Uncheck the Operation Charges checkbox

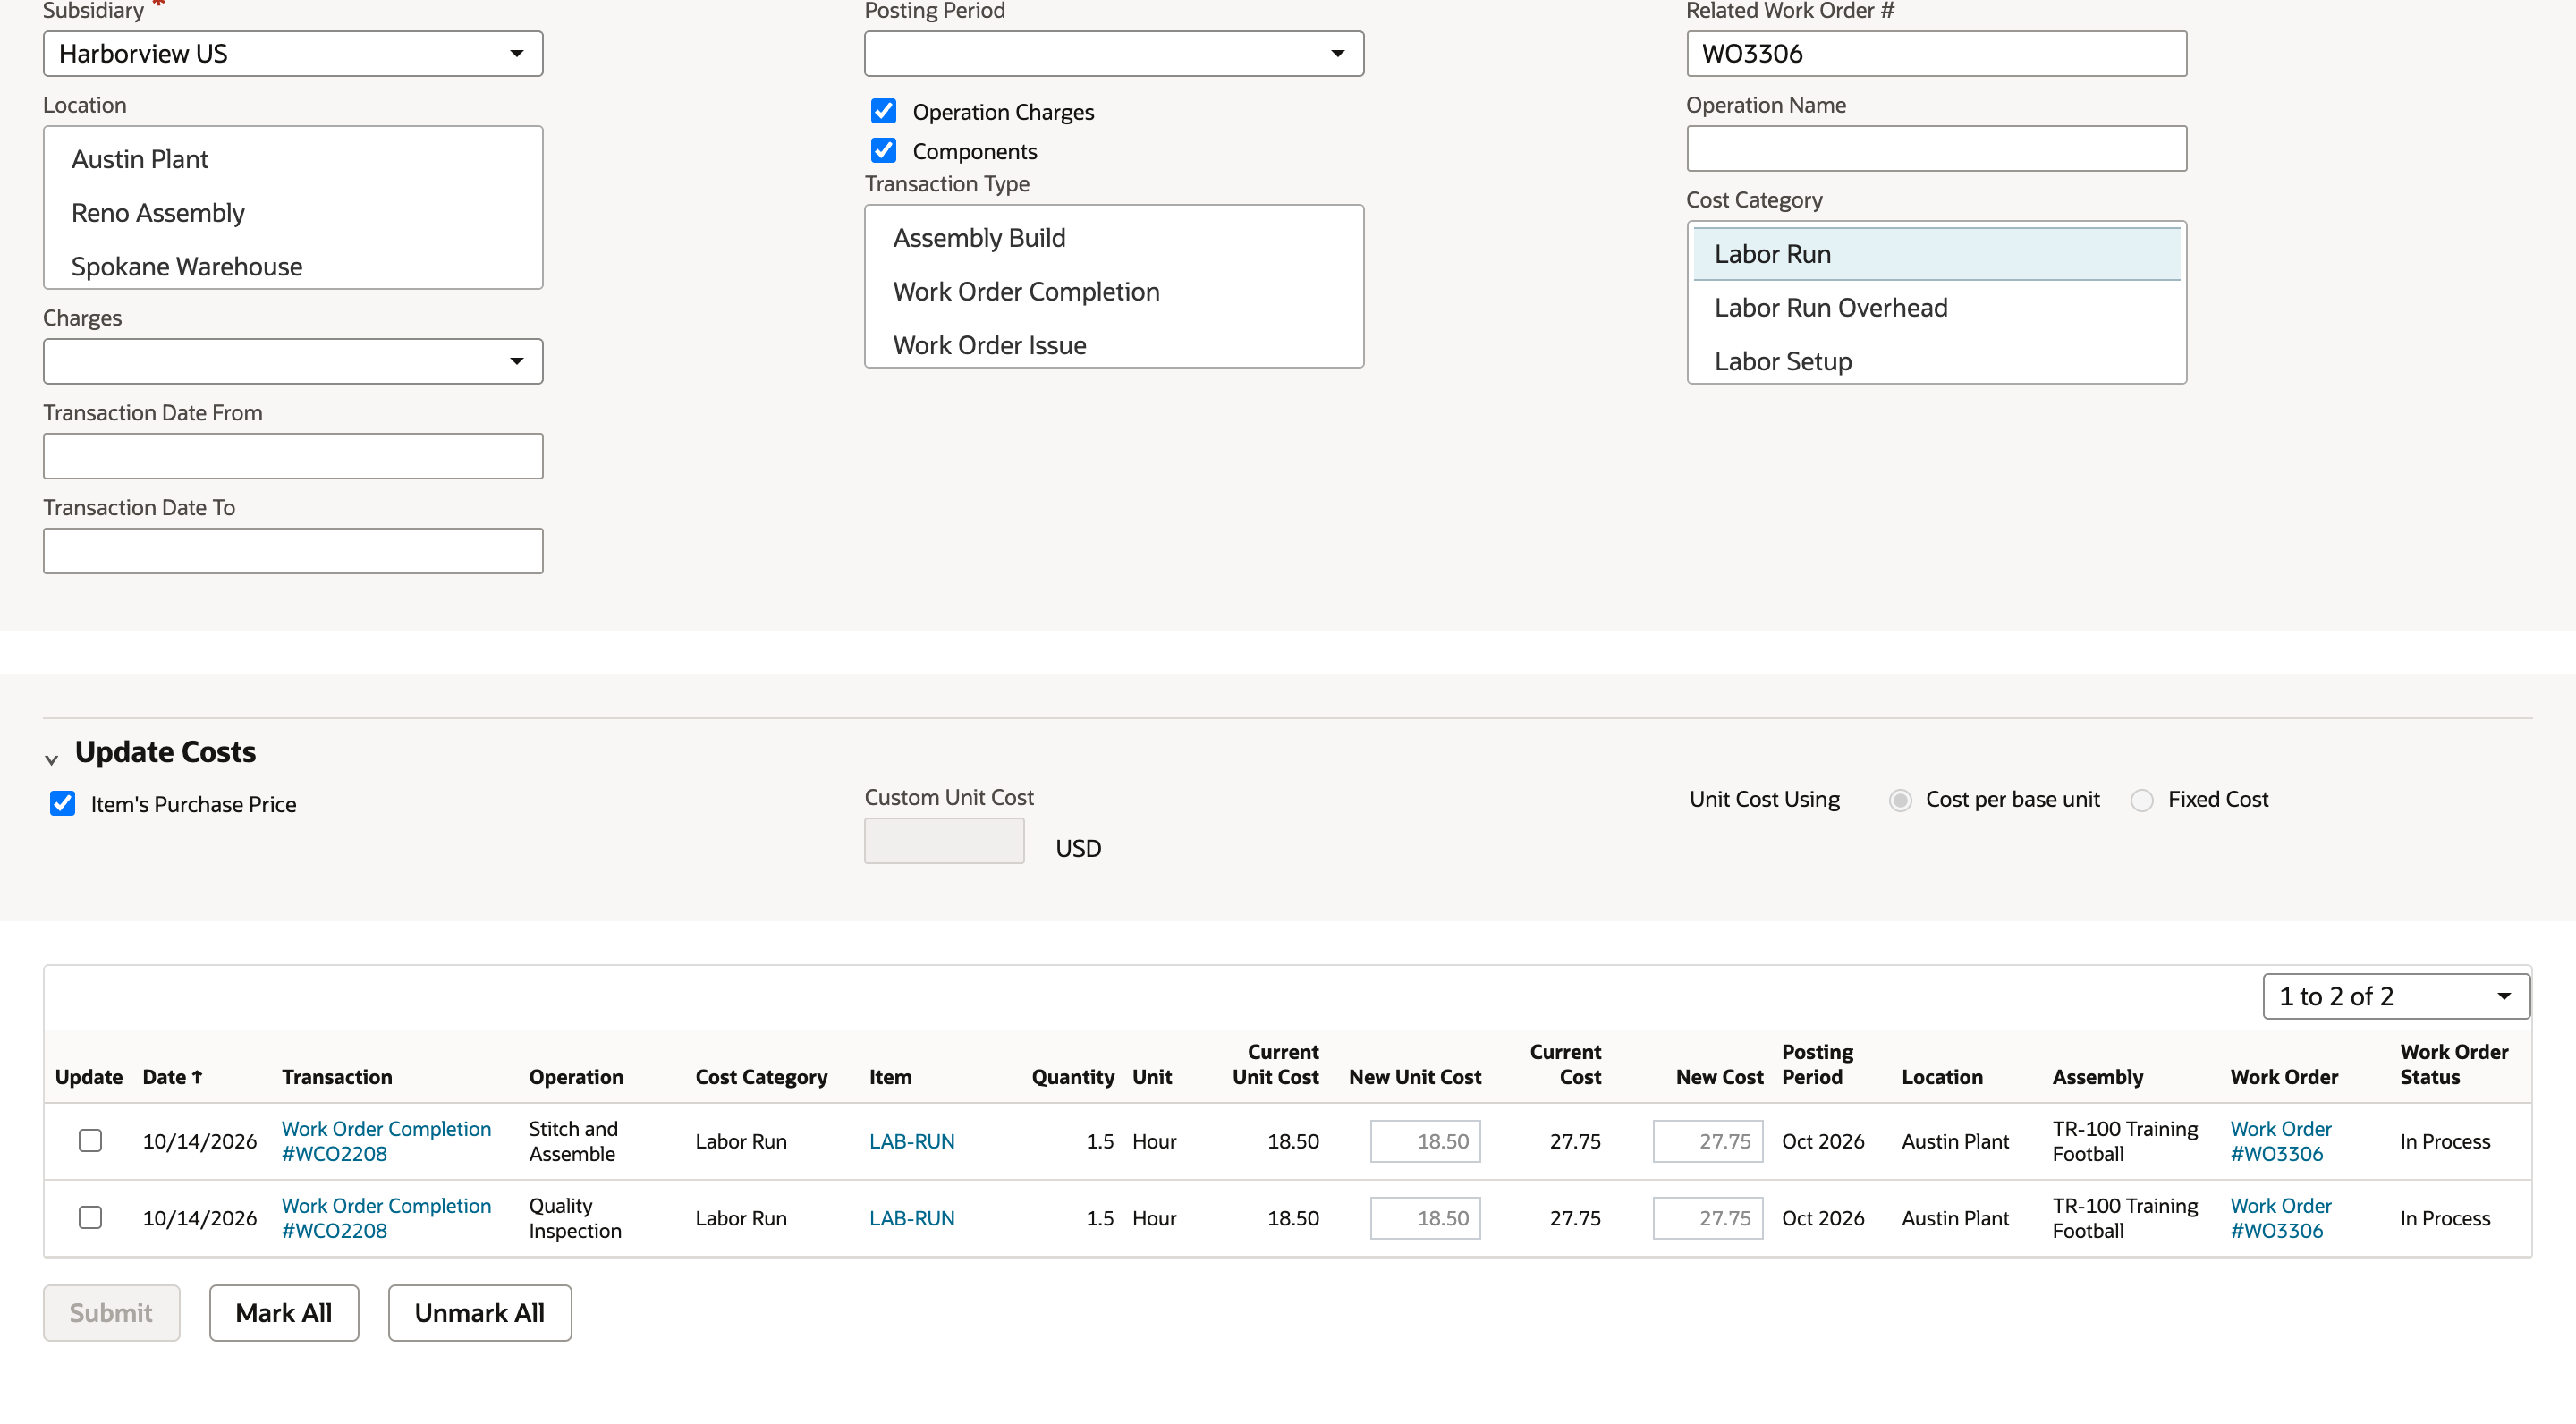tap(883, 111)
